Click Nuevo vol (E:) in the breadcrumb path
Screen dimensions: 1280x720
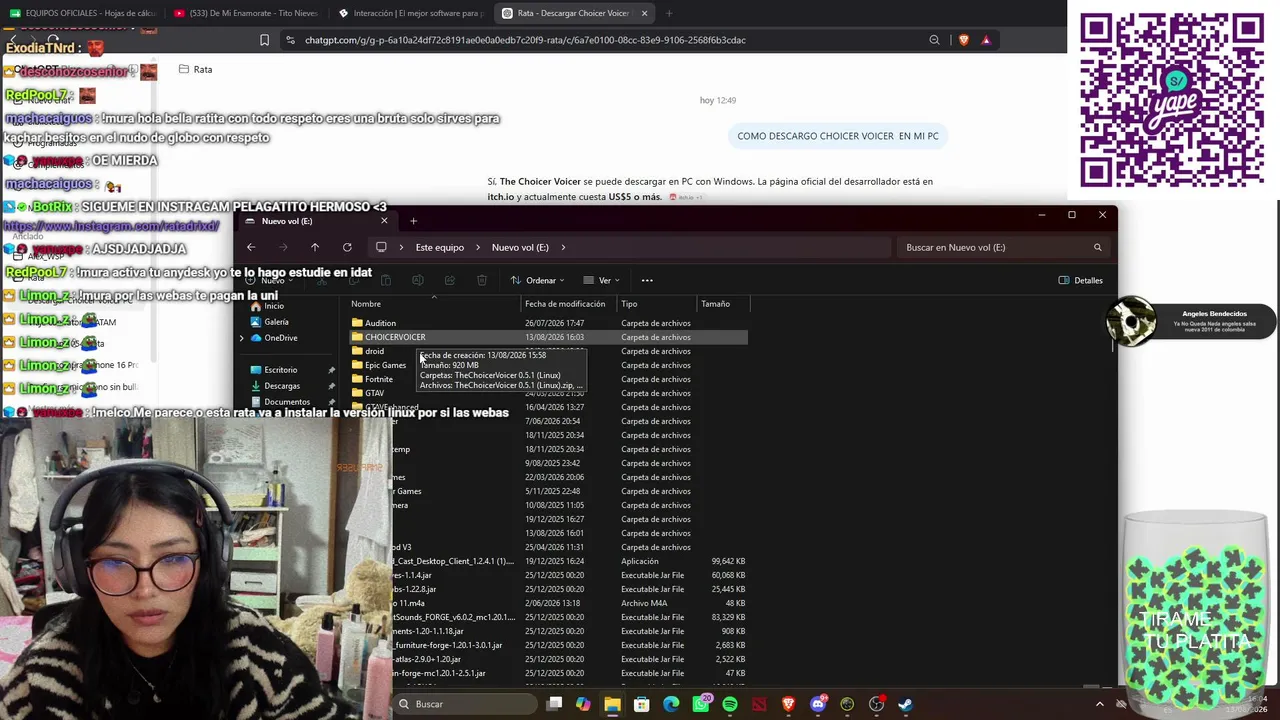pyautogui.click(x=520, y=247)
